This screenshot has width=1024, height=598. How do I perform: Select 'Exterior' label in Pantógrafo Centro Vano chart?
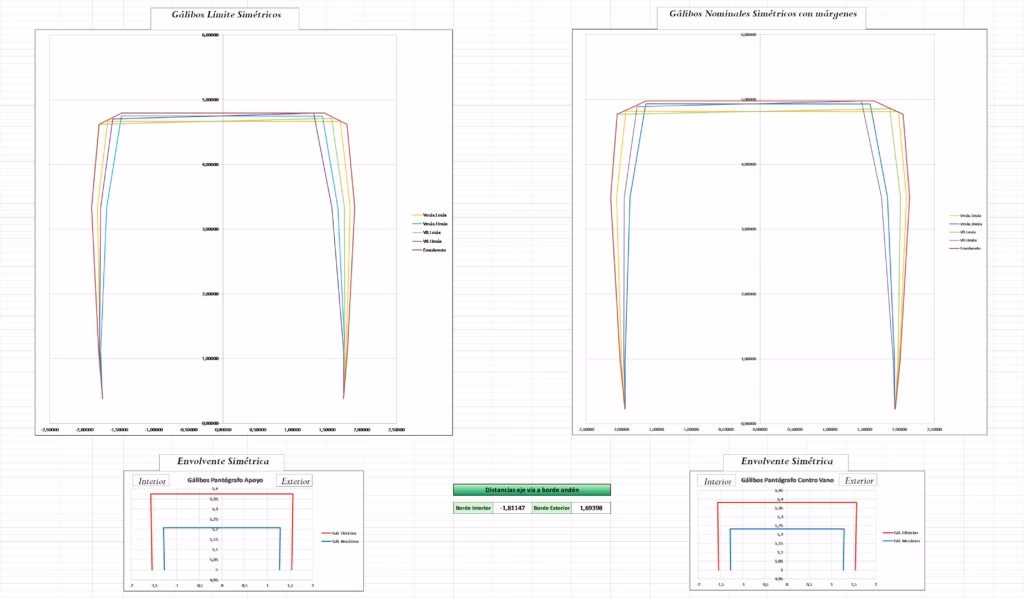859,481
